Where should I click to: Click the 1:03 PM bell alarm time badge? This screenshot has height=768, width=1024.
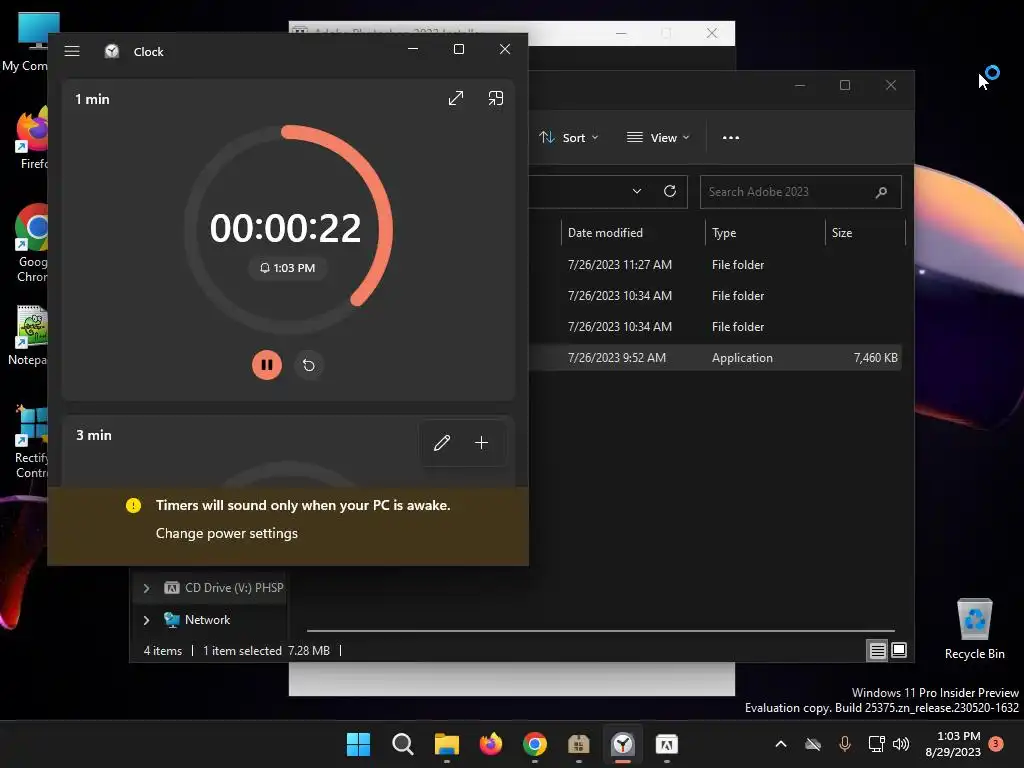(x=287, y=268)
